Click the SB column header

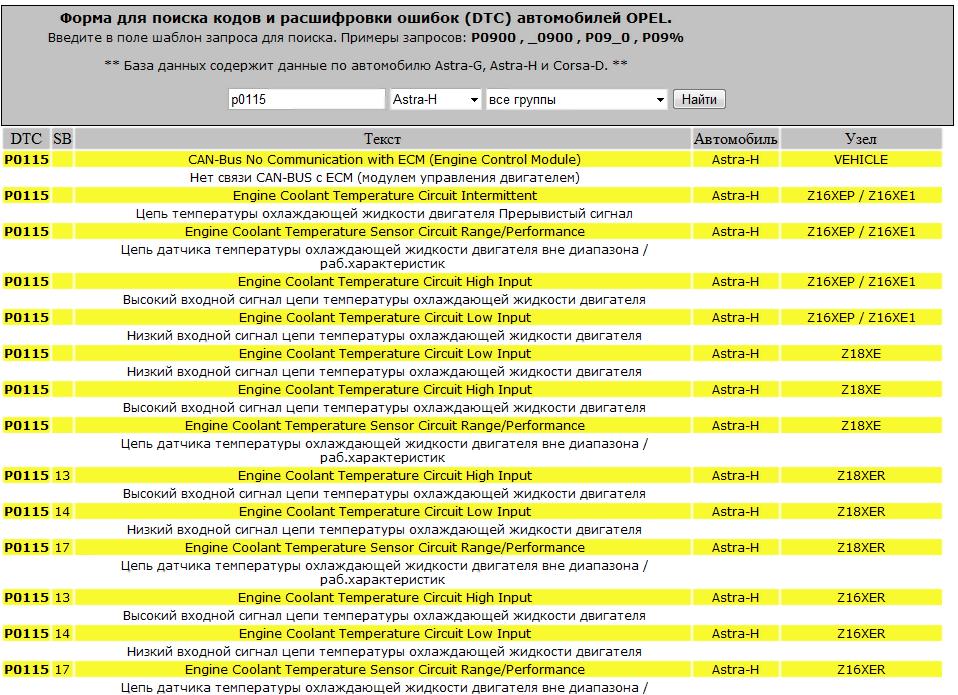(x=62, y=139)
